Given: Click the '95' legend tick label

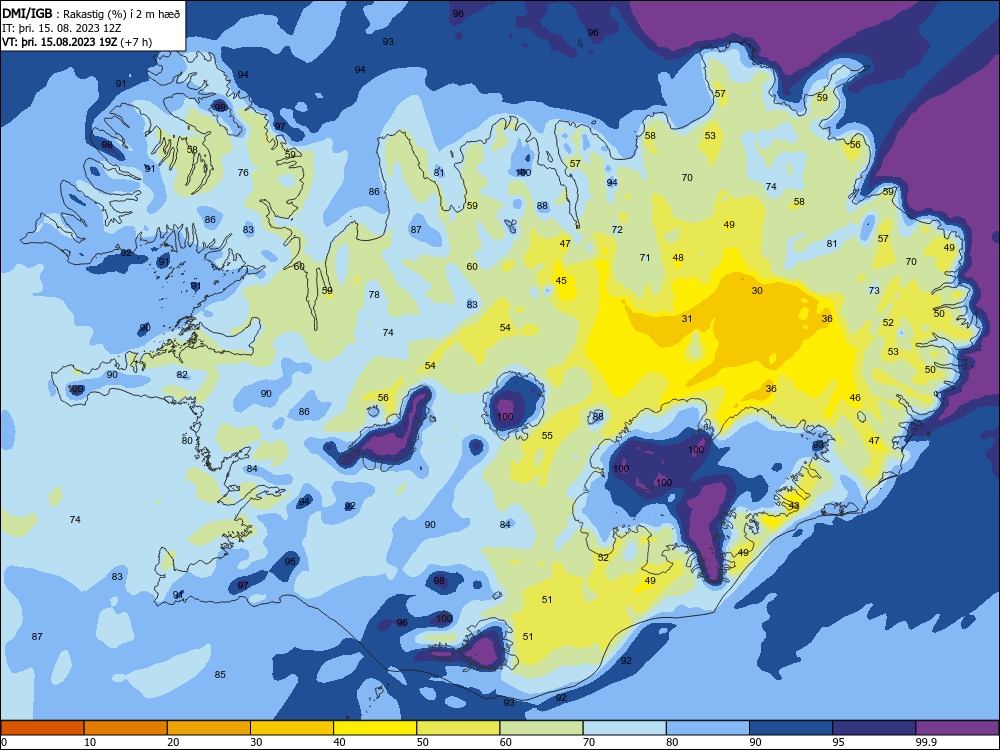Looking at the screenshot, I should coord(838,742).
